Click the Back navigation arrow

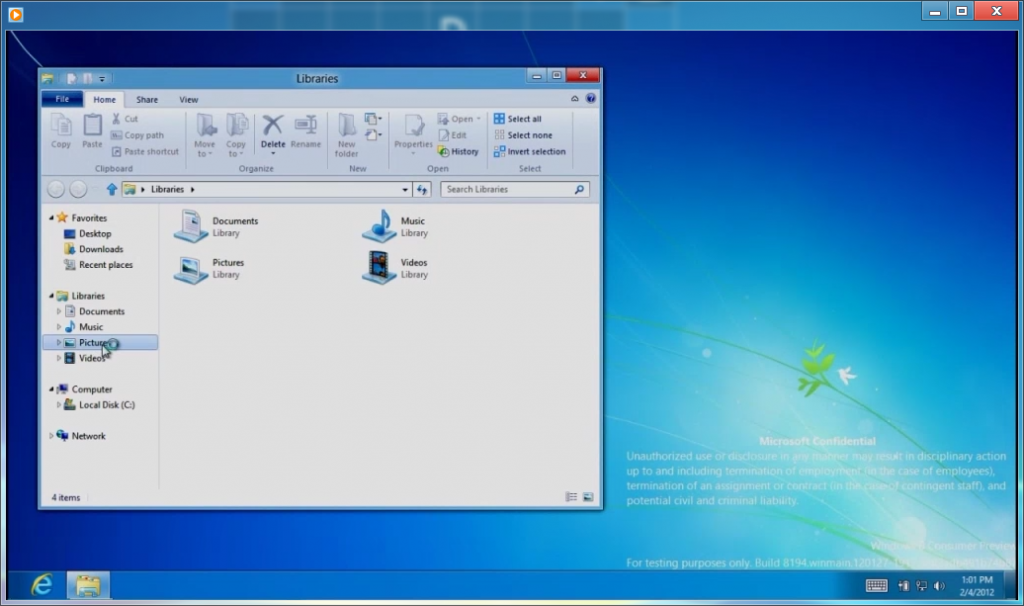tap(56, 189)
